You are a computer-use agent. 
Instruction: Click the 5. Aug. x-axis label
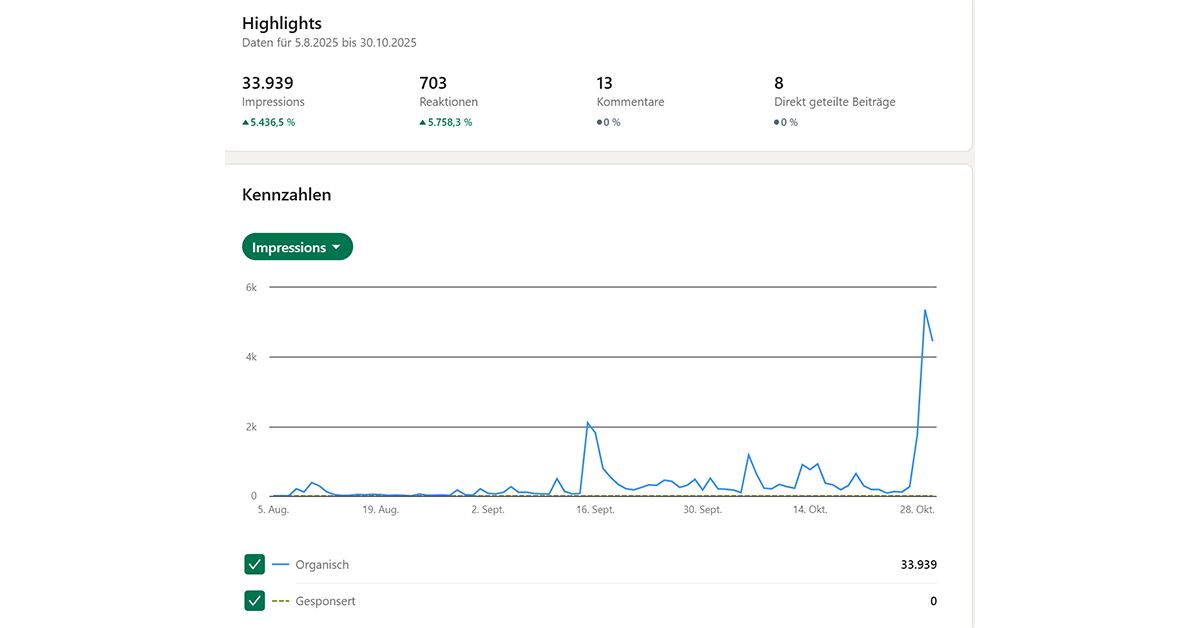[x=272, y=510]
